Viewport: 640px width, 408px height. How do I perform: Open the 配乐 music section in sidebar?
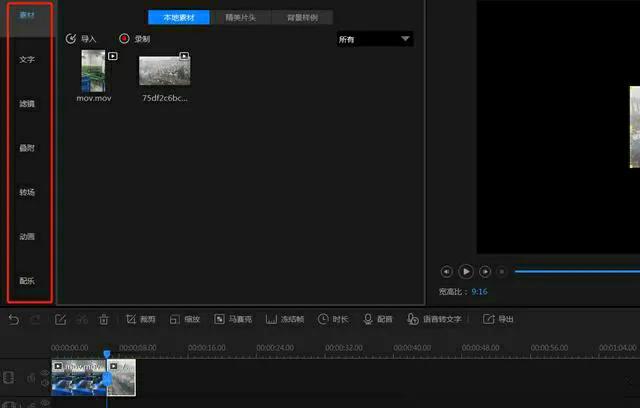click(x=27, y=281)
